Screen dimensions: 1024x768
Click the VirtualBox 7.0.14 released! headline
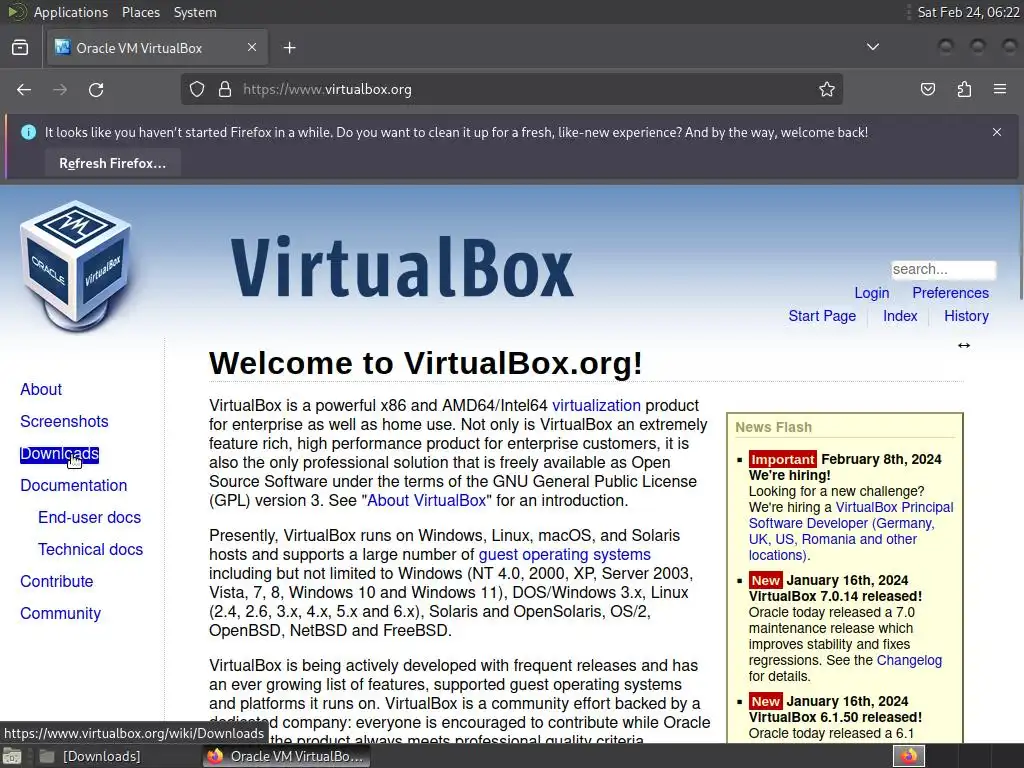(835, 596)
